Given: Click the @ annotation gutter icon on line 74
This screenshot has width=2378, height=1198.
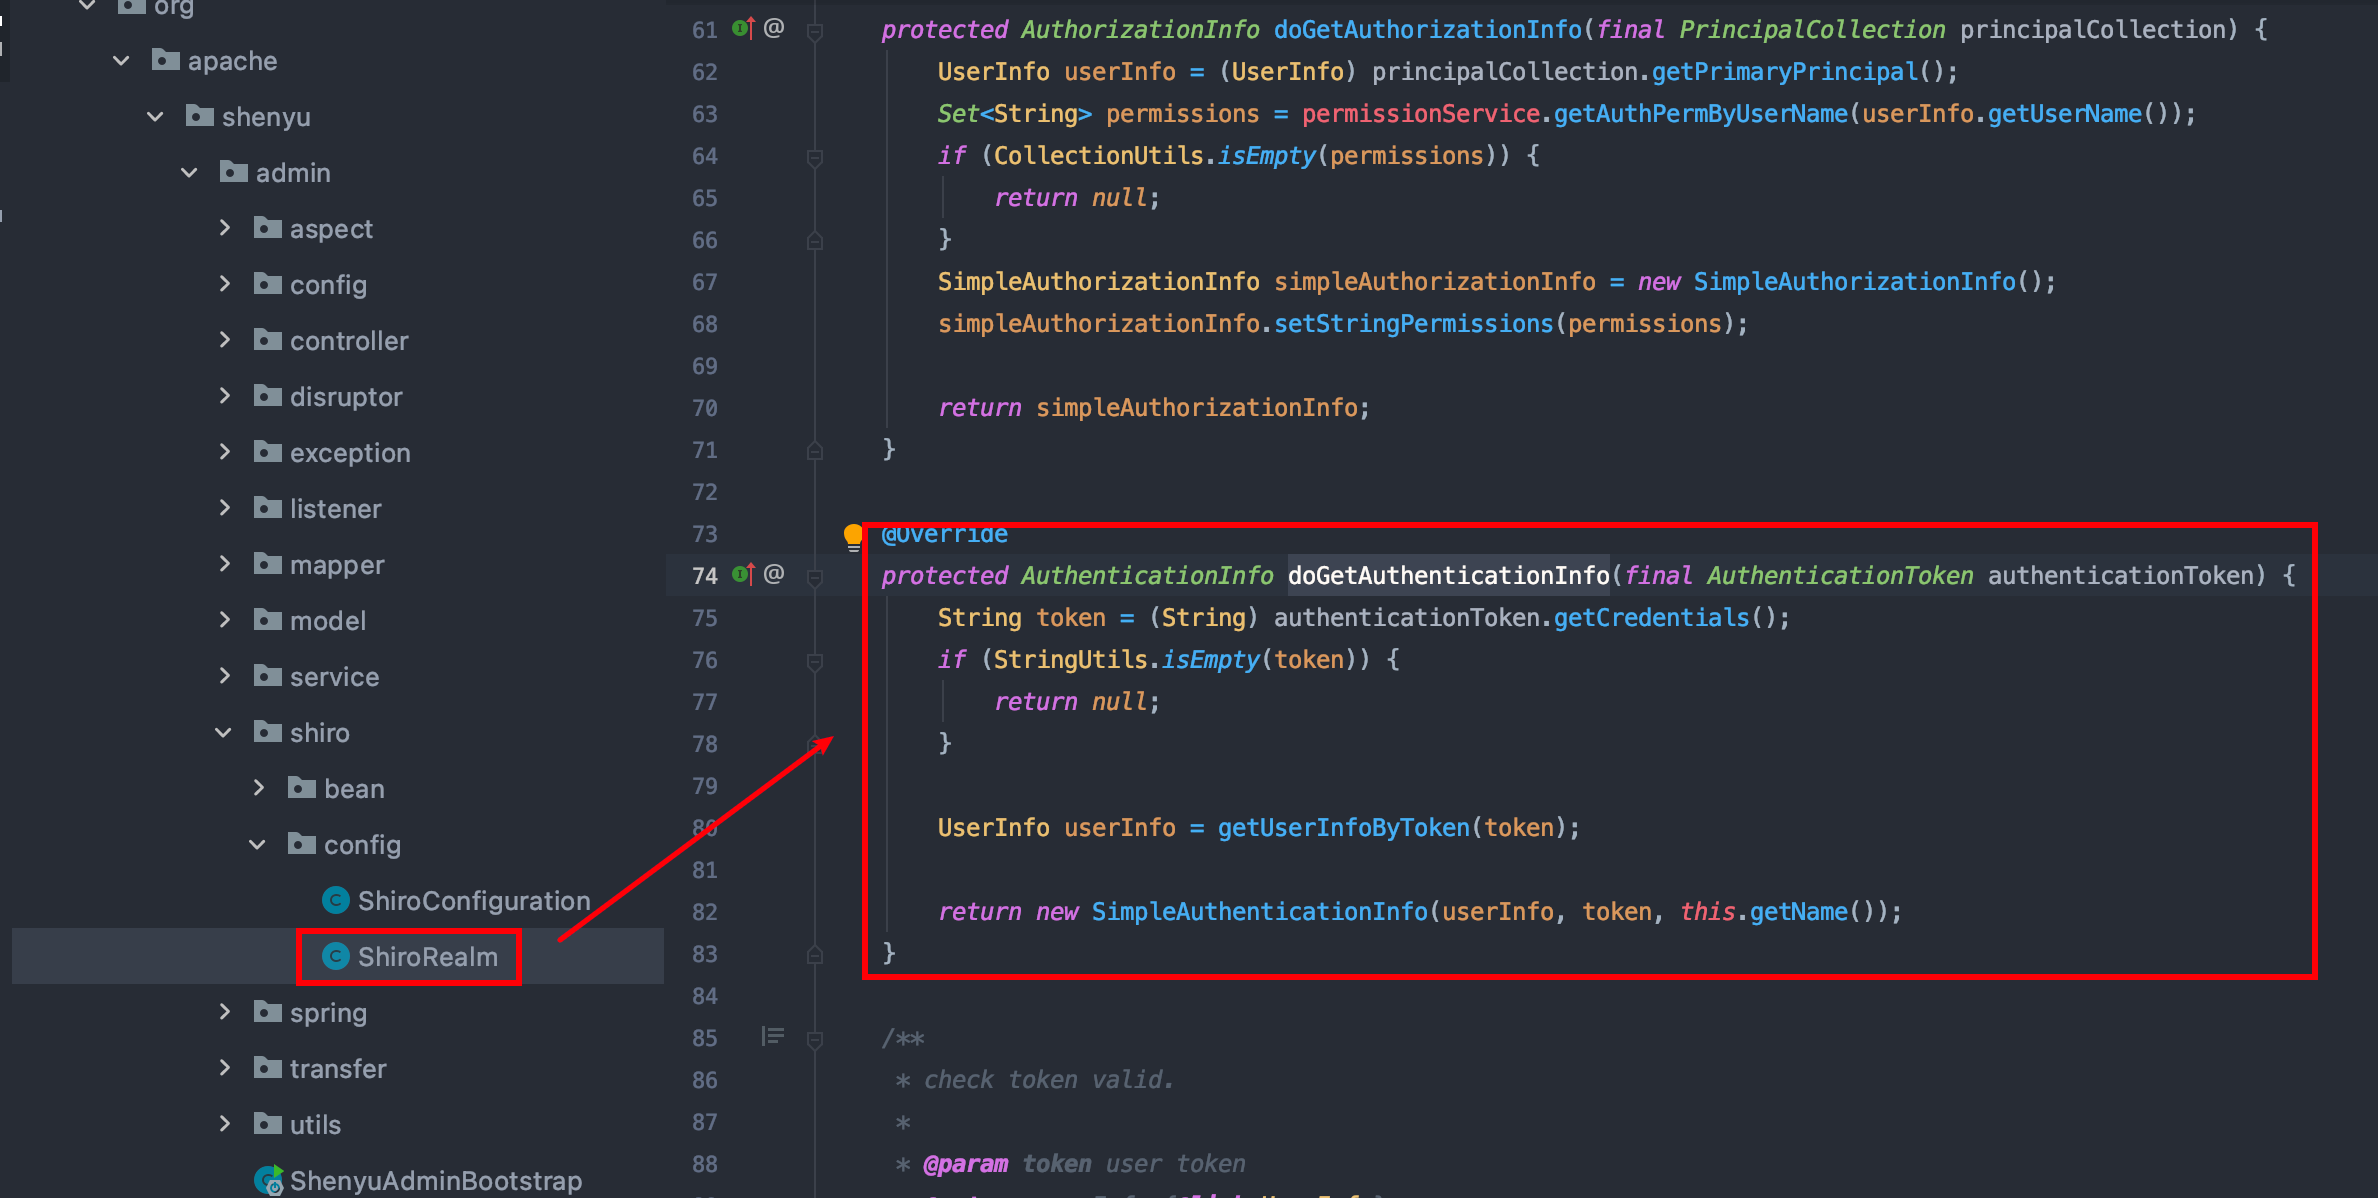Looking at the screenshot, I should [x=774, y=574].
